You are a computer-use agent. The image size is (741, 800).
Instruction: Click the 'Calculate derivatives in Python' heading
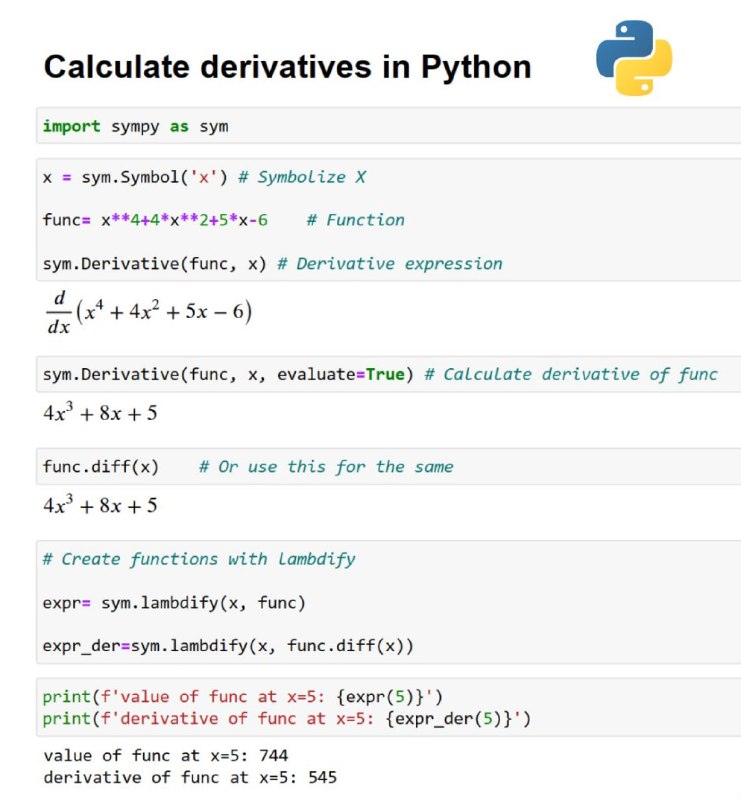pyautogui.click(x=287, y=67)
